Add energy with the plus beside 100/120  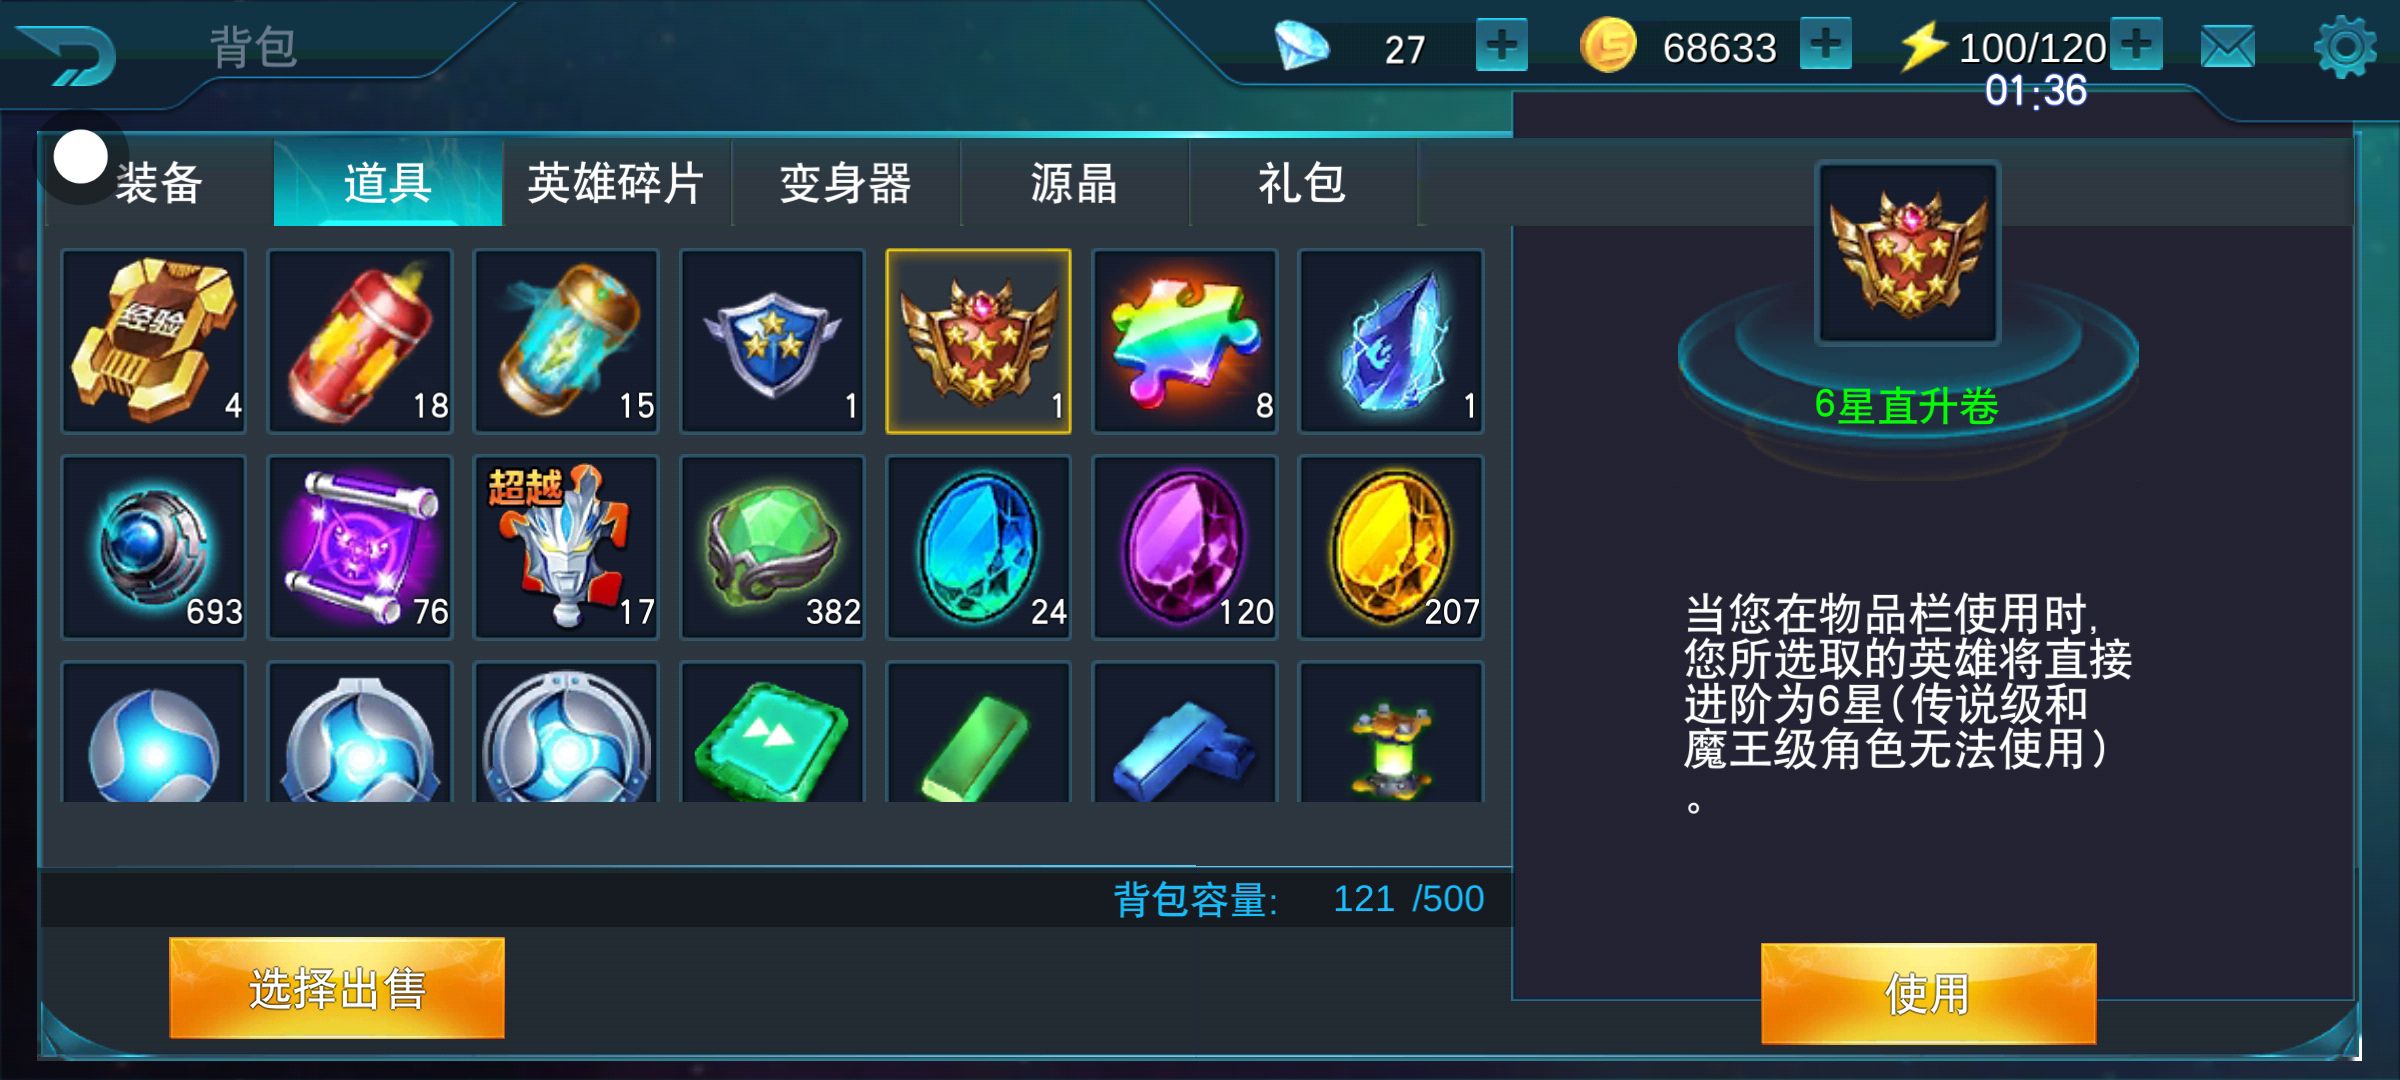click(x=2137, y=44)
